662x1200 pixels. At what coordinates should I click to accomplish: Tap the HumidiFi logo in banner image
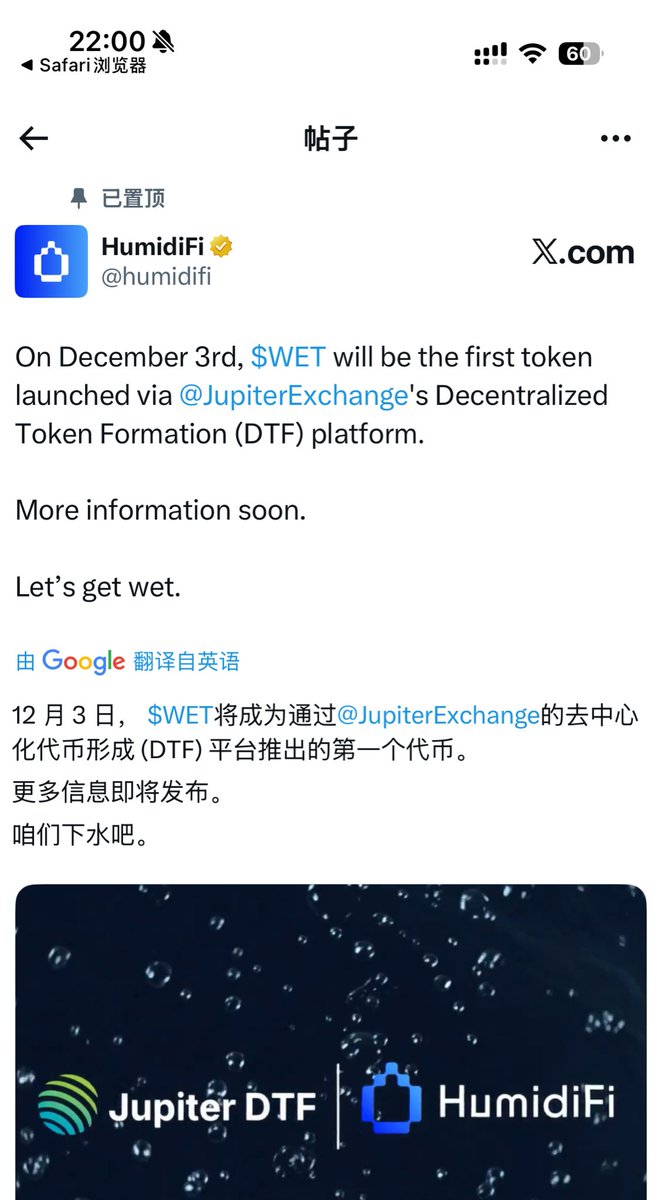click(x=488, y=1103)
